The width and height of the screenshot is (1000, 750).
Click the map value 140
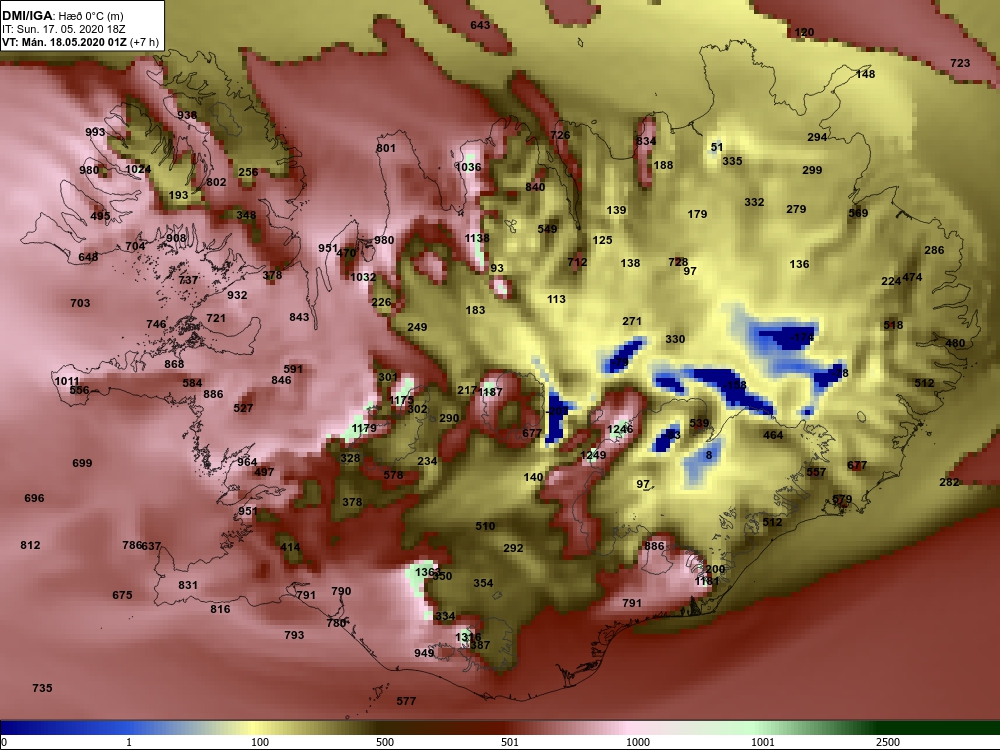coord(533,477)
